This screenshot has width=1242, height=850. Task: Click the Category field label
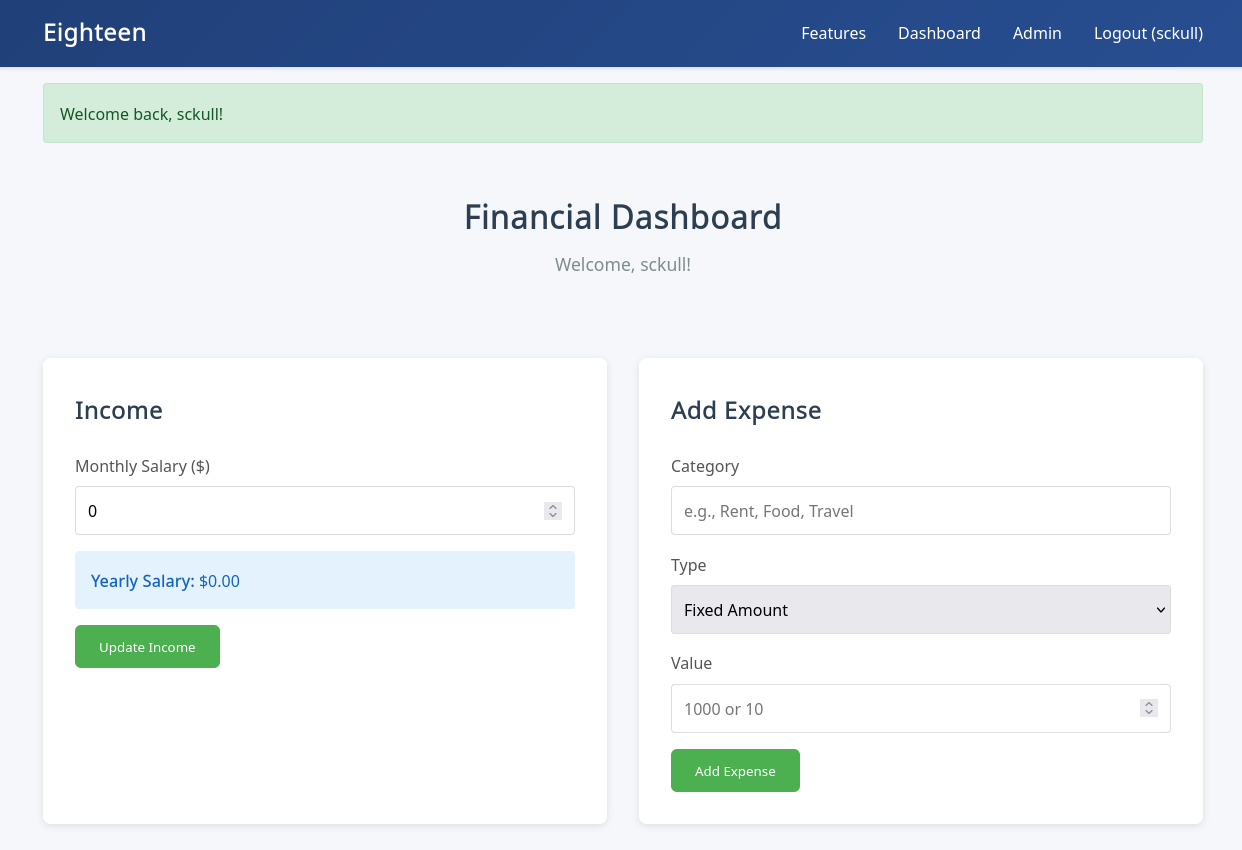[x=705, y=466]
